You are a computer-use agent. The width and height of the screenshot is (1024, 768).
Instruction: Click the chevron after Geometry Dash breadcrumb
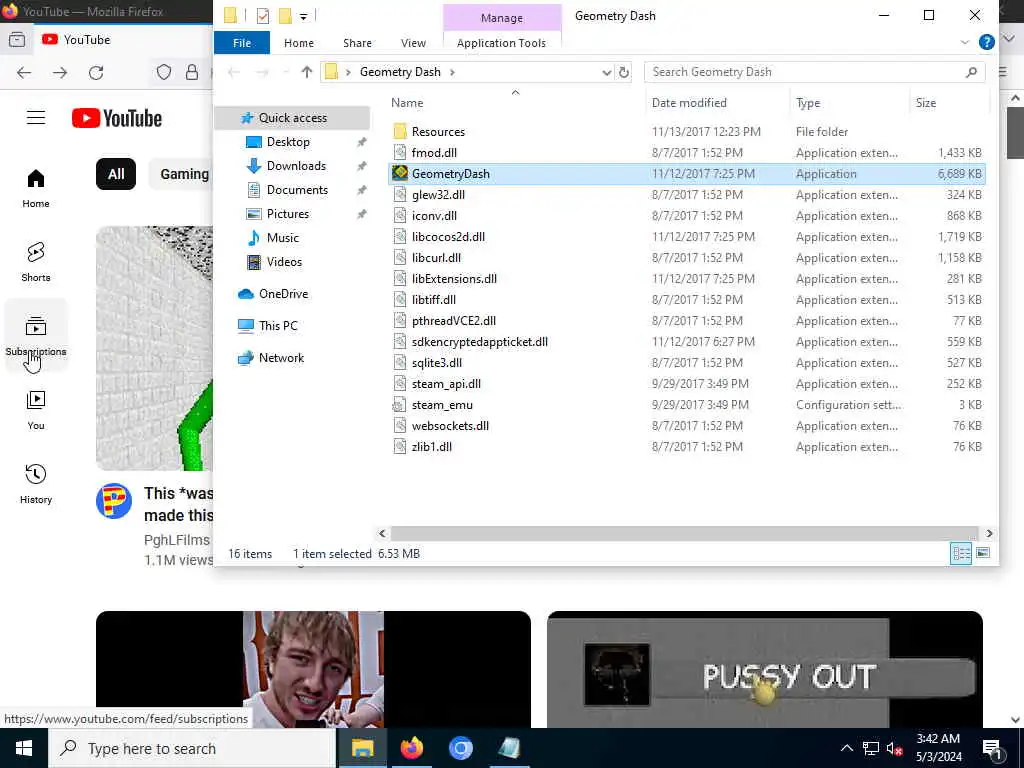pos(452,72)
